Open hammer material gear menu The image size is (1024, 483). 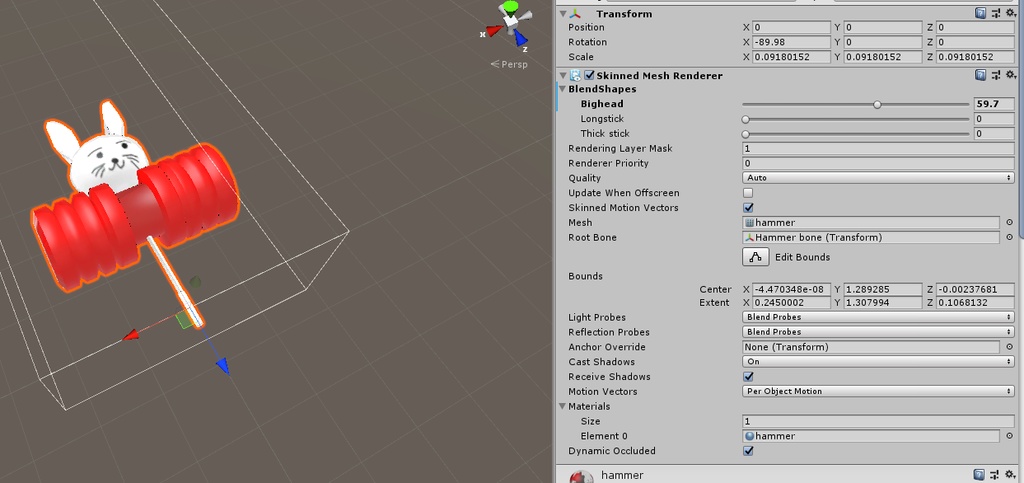[x=1010, y=475]
